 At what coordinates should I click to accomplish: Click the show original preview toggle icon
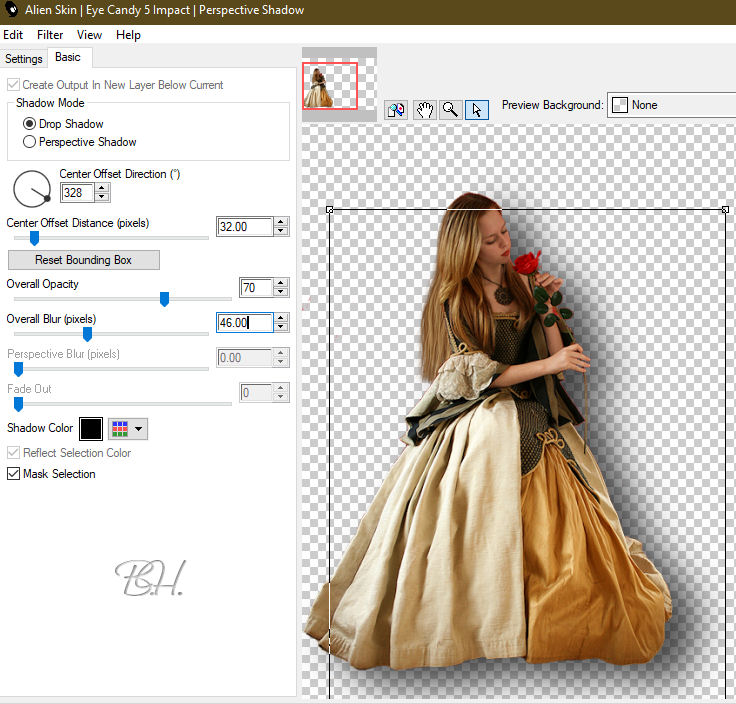[396, 109]
